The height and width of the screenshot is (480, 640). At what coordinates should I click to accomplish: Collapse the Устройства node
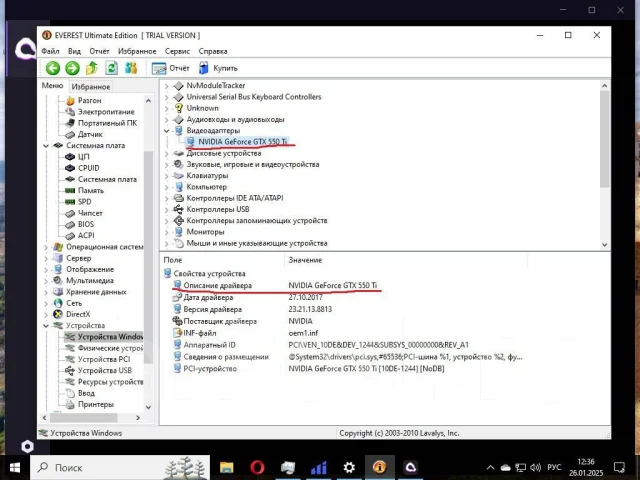46,326
